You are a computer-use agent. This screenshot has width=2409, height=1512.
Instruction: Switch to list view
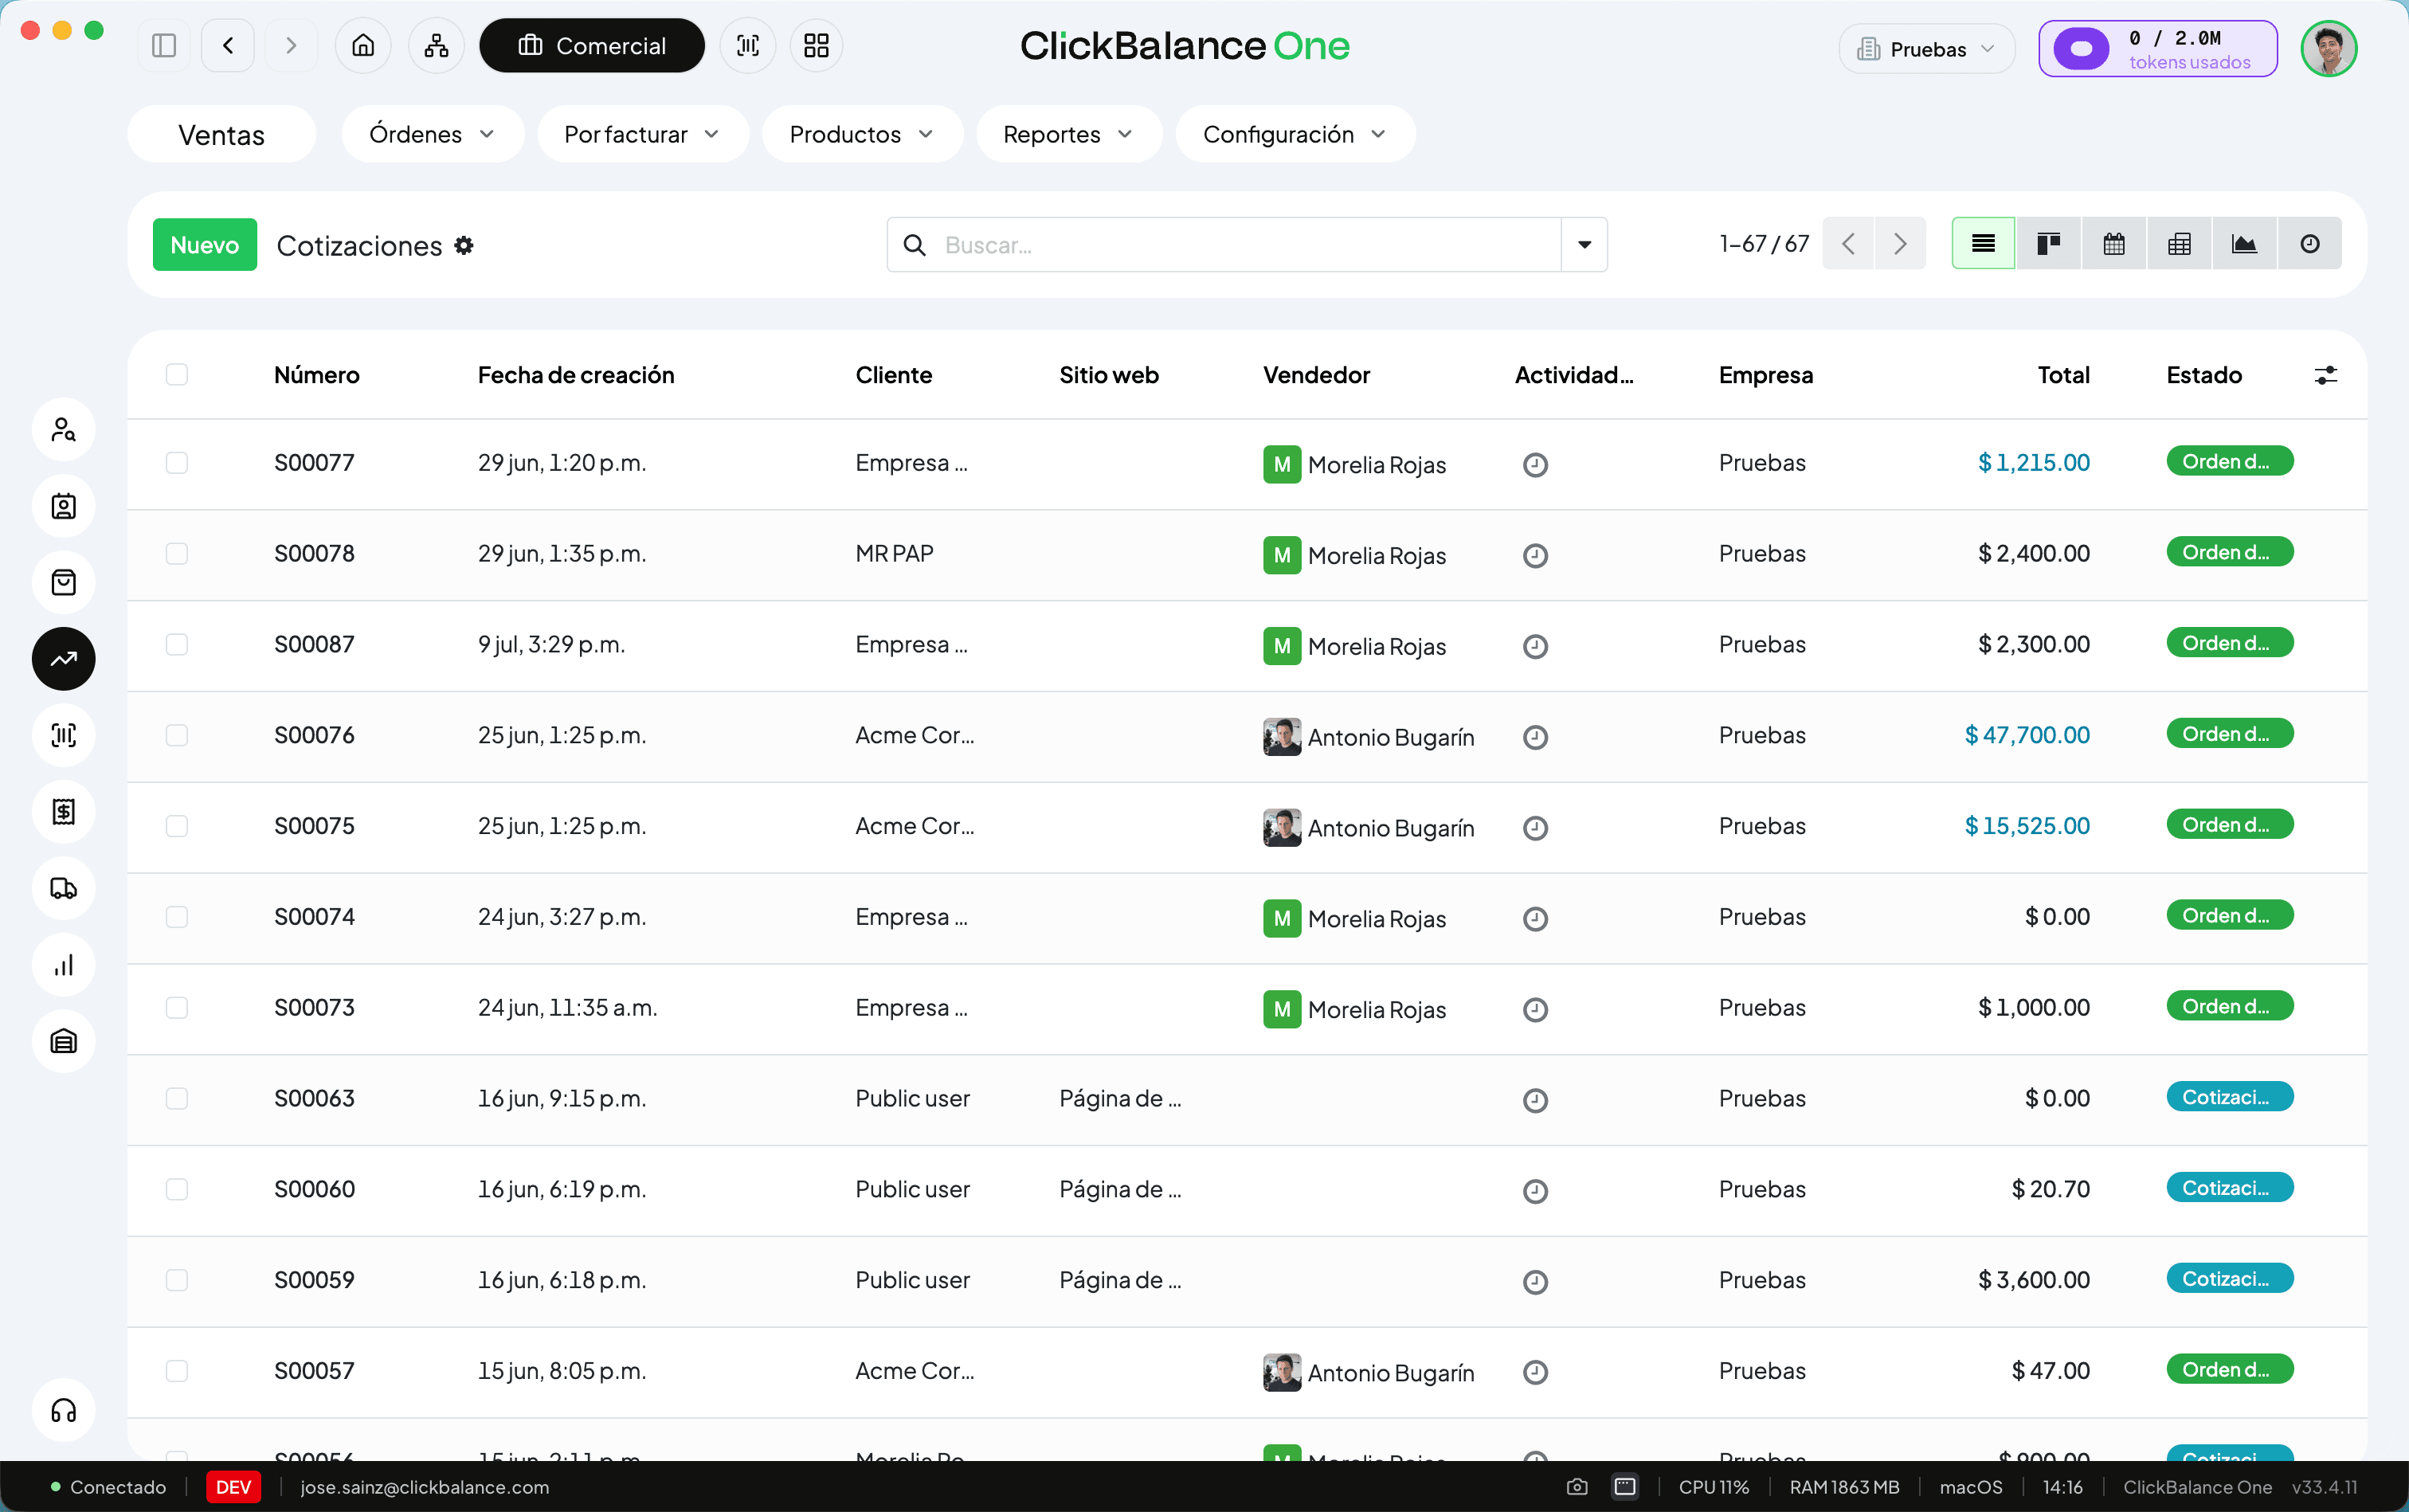[x=1983, y=244]
